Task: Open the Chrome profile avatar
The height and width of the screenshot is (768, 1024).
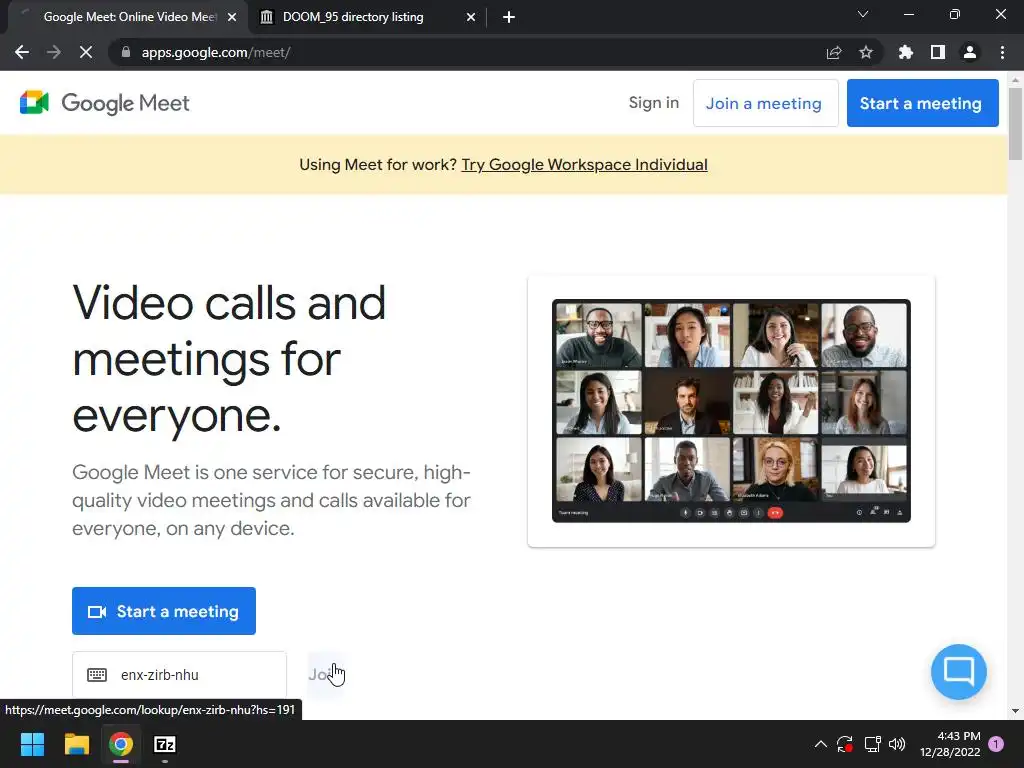Action: (x=970, y=52)
